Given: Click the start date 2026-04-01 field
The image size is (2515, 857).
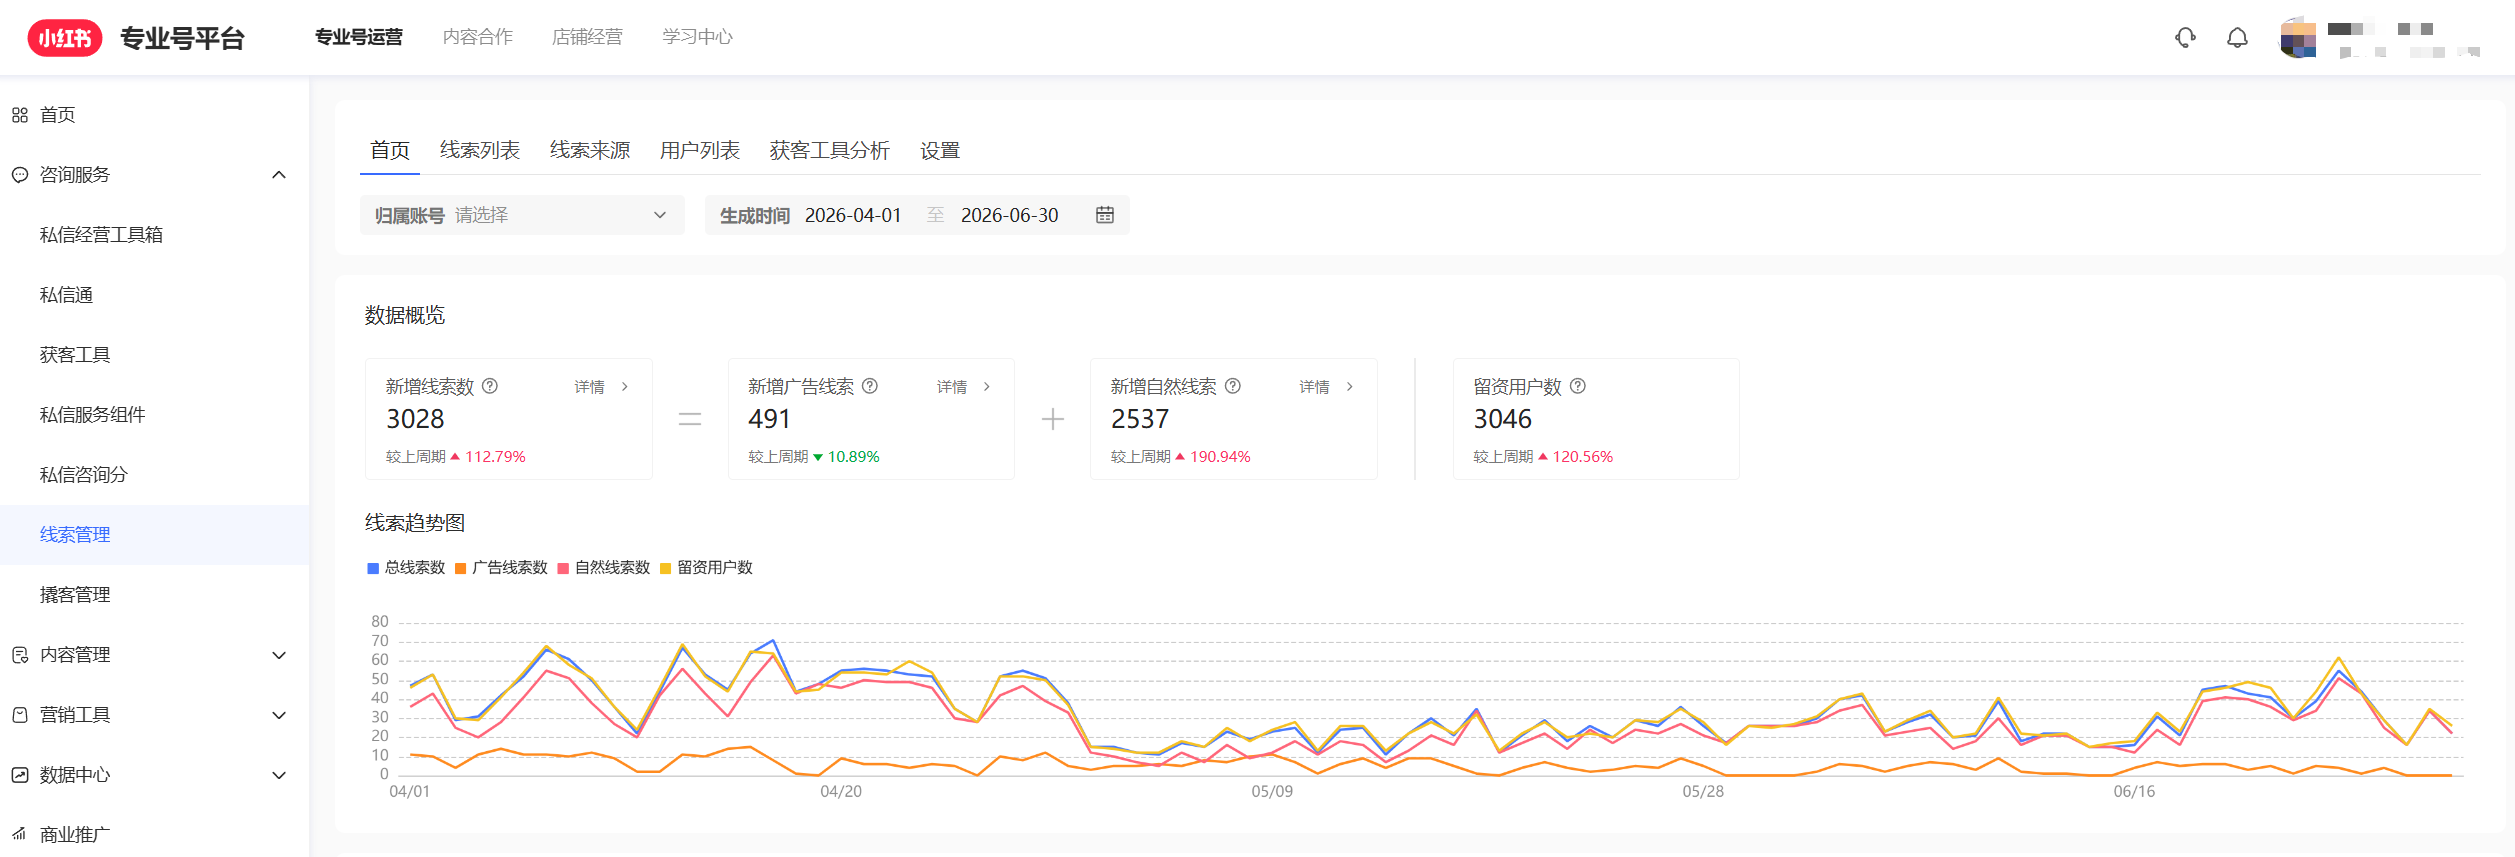Looking at the screenshot, I should point(853,215).
